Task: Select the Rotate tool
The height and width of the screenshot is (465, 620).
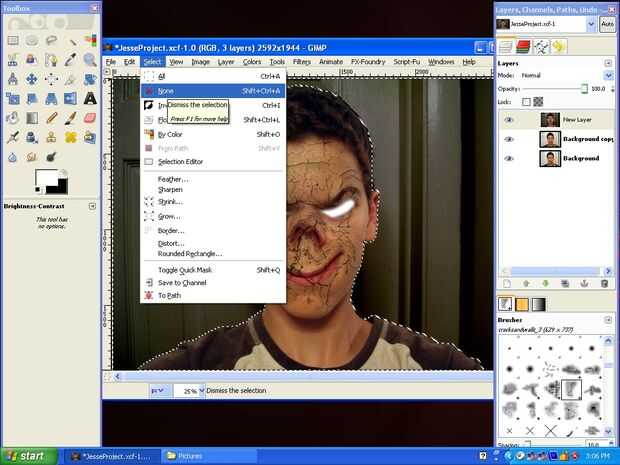Action: click(x=90, y=79)
